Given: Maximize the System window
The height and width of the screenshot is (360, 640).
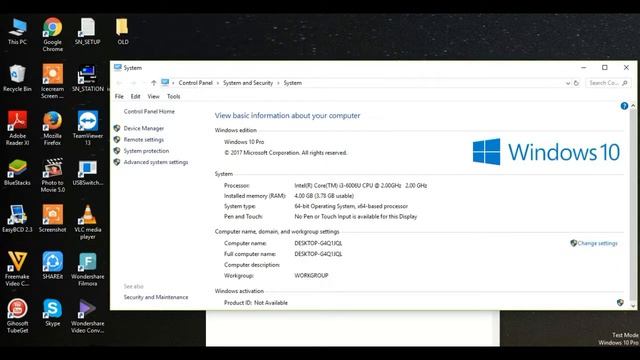Looking at the screenshot, I should [x=604, y=68].
